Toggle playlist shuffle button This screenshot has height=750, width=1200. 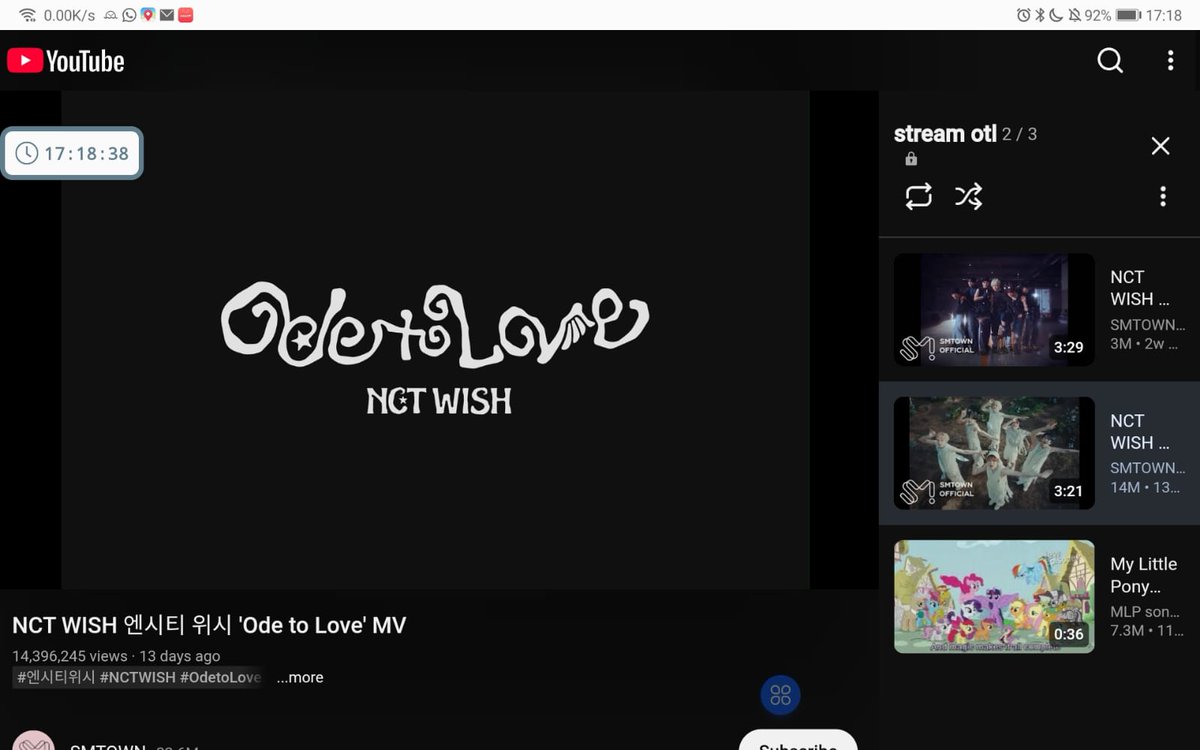(968, 196)
